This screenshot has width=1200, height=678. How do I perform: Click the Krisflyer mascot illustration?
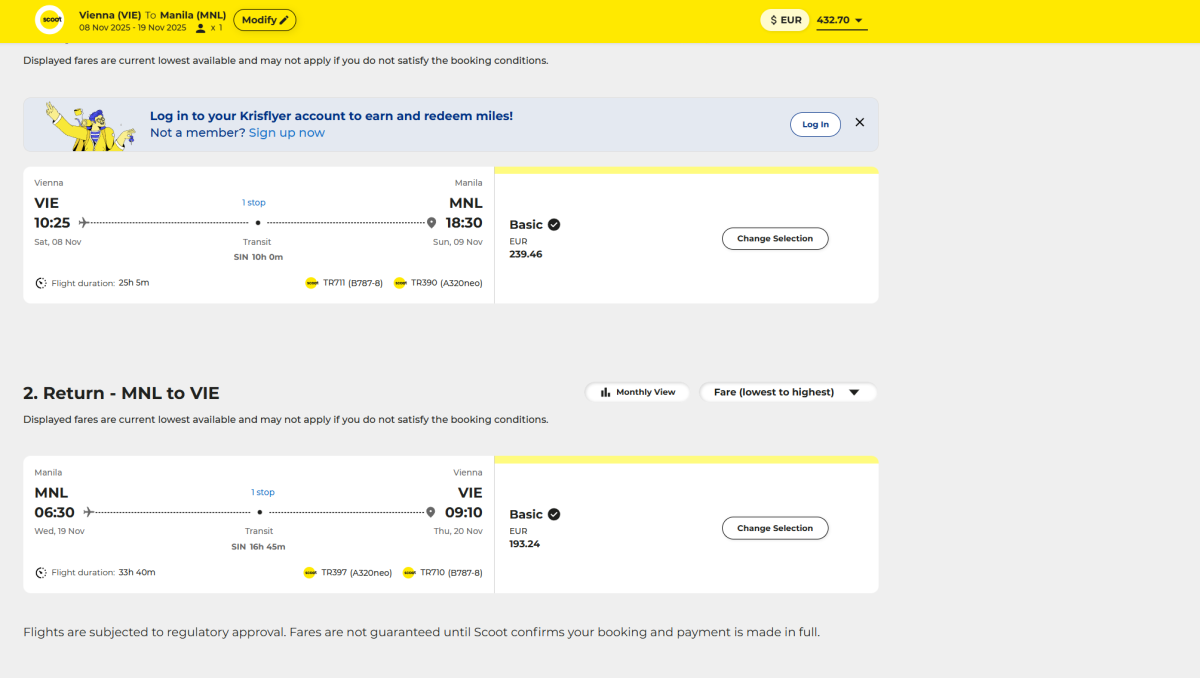click(x=87, y=125)
